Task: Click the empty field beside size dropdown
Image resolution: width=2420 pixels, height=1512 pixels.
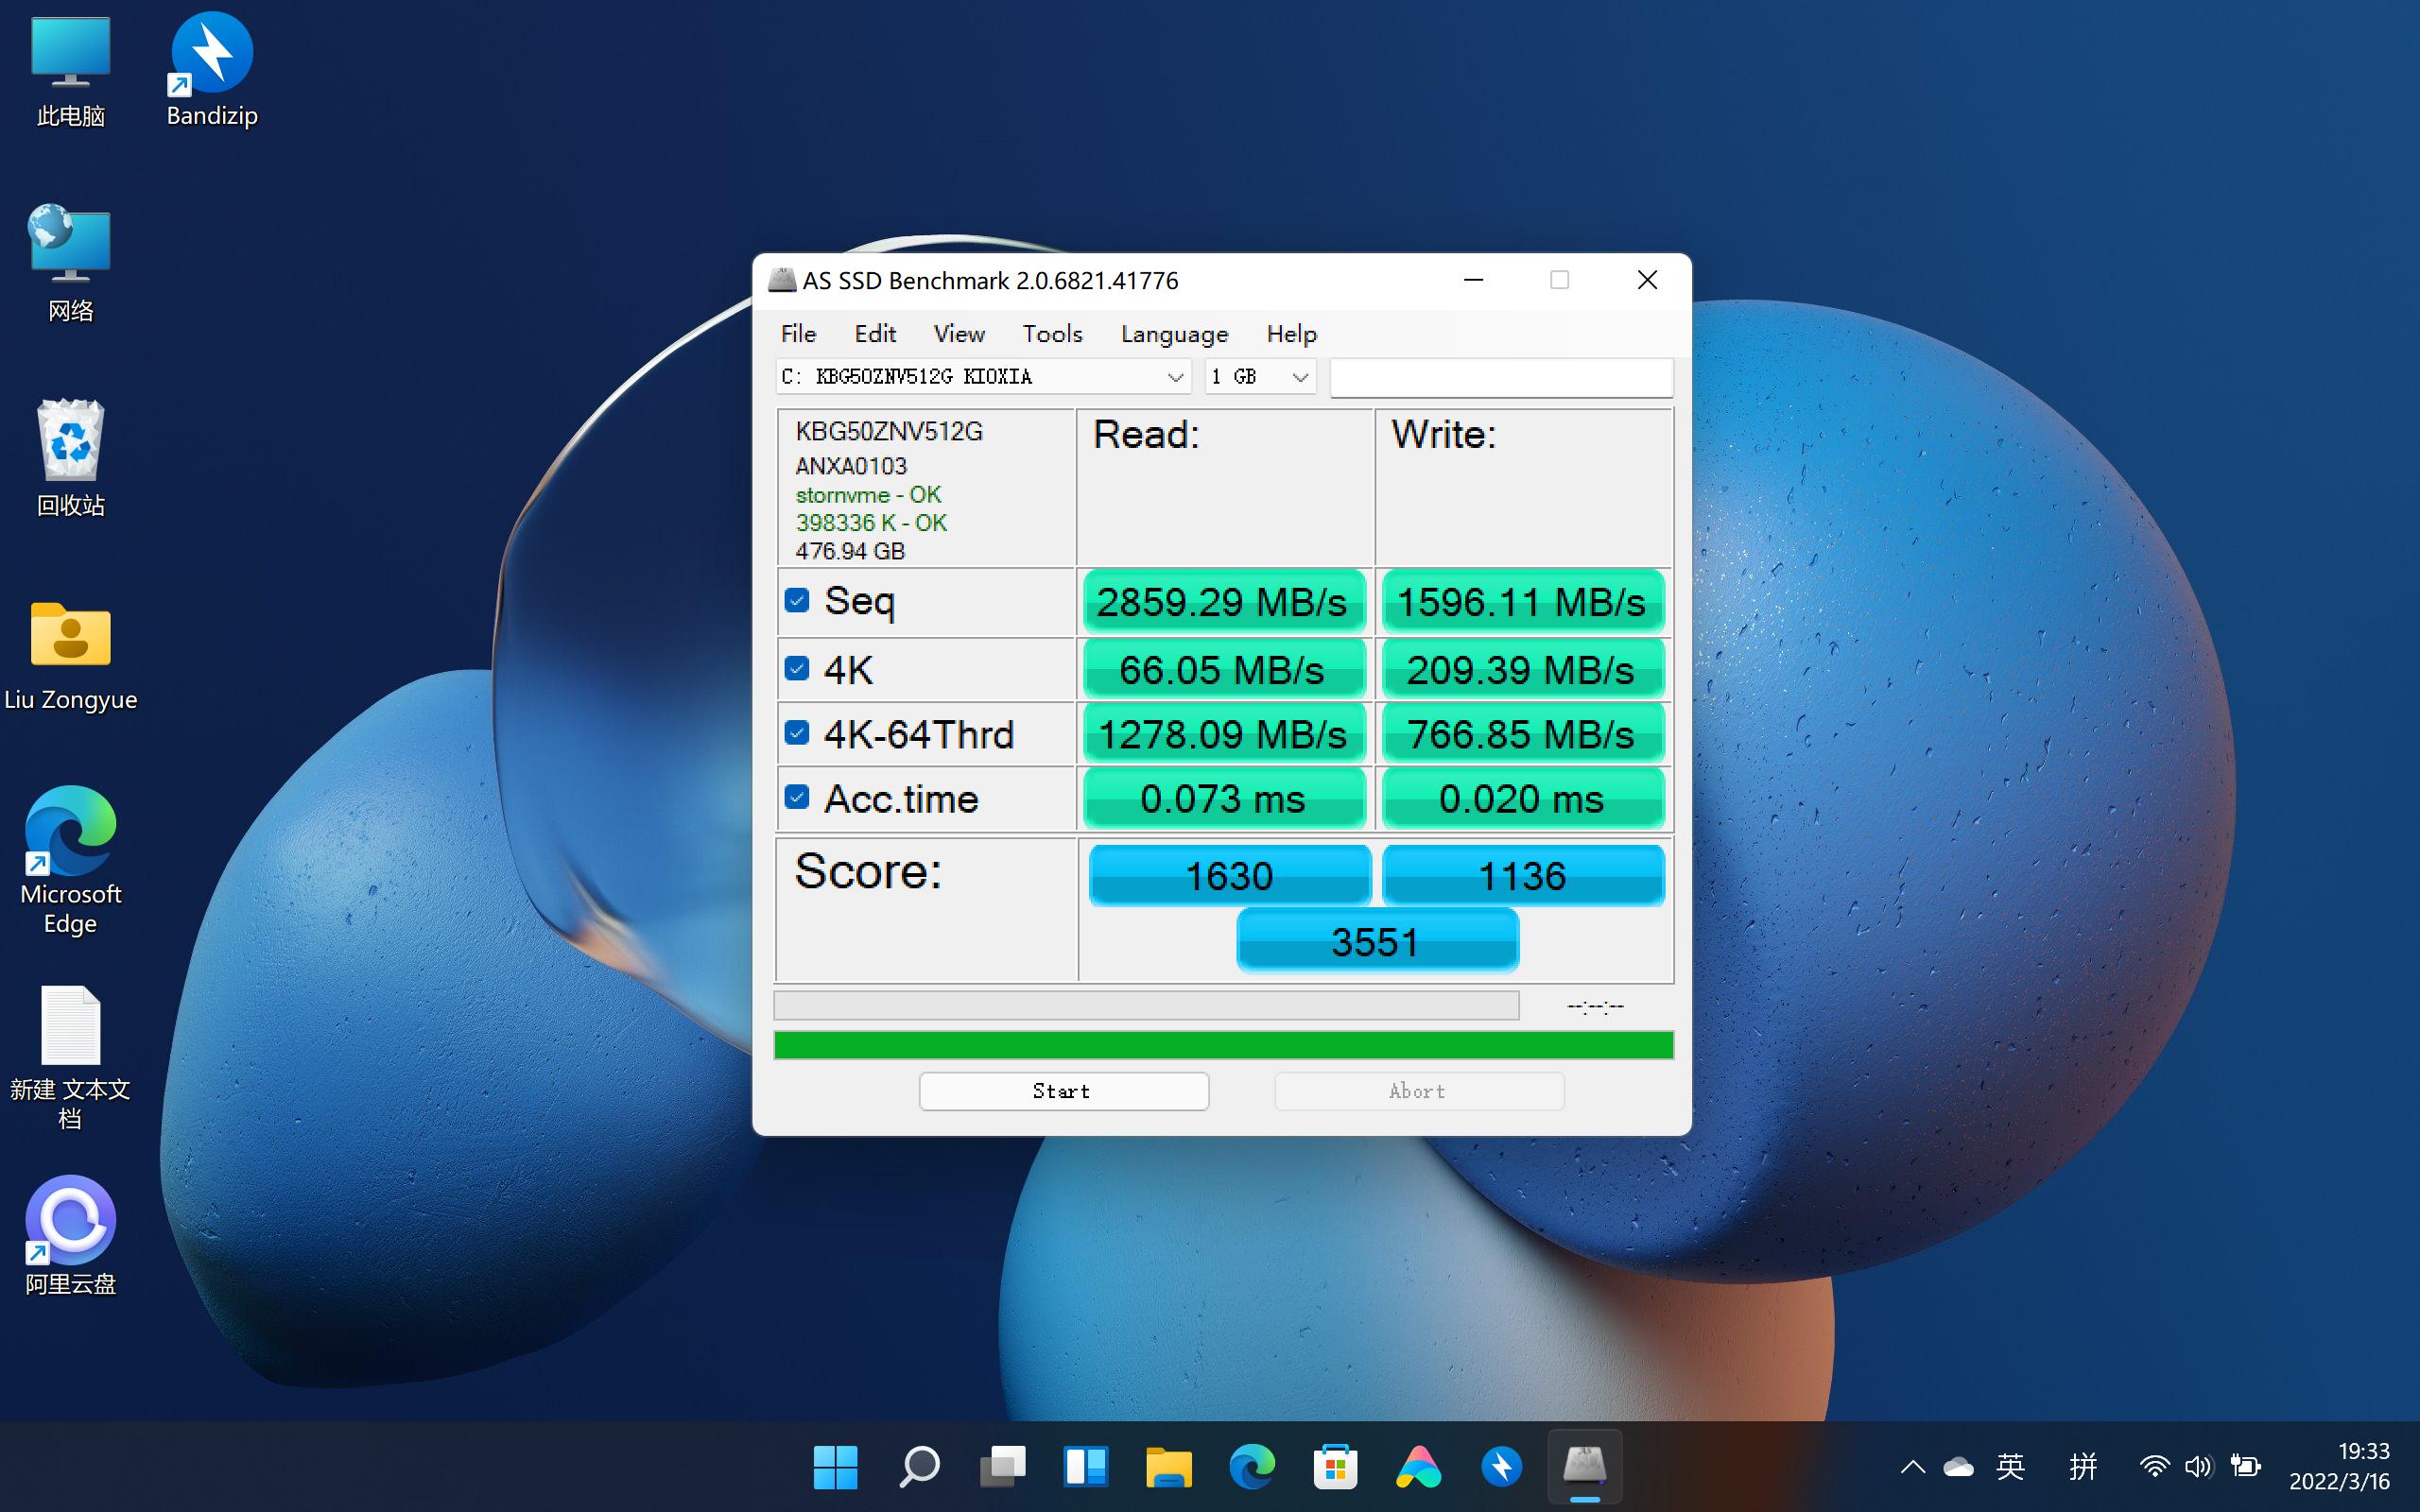Action: [1498, 377]
